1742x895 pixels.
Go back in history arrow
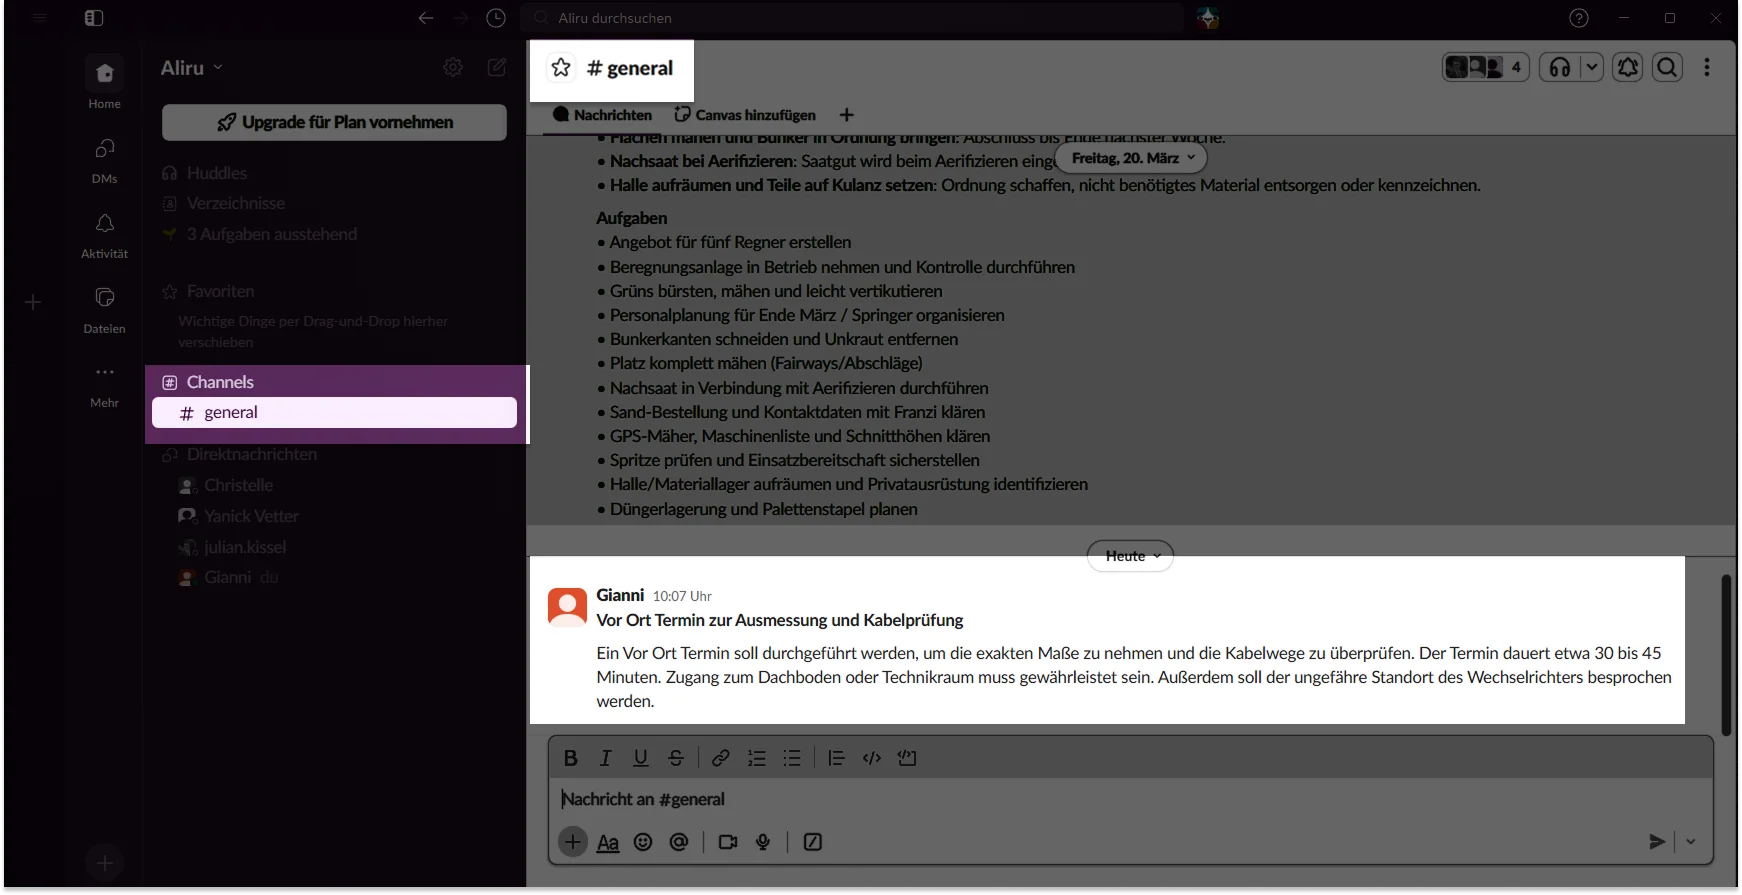click(x=426, y=18)
